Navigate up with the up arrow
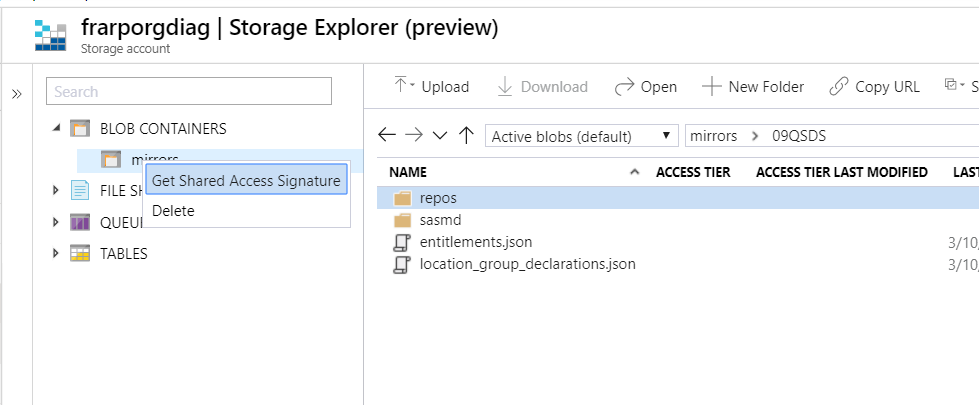979x405 pixels. click(x=465, y=136)
